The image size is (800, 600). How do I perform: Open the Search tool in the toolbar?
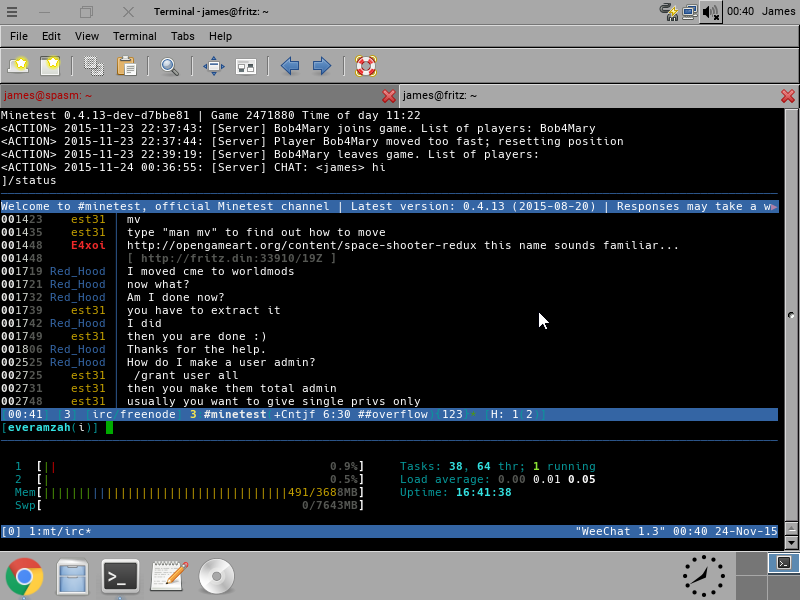(x=168, y=66)
